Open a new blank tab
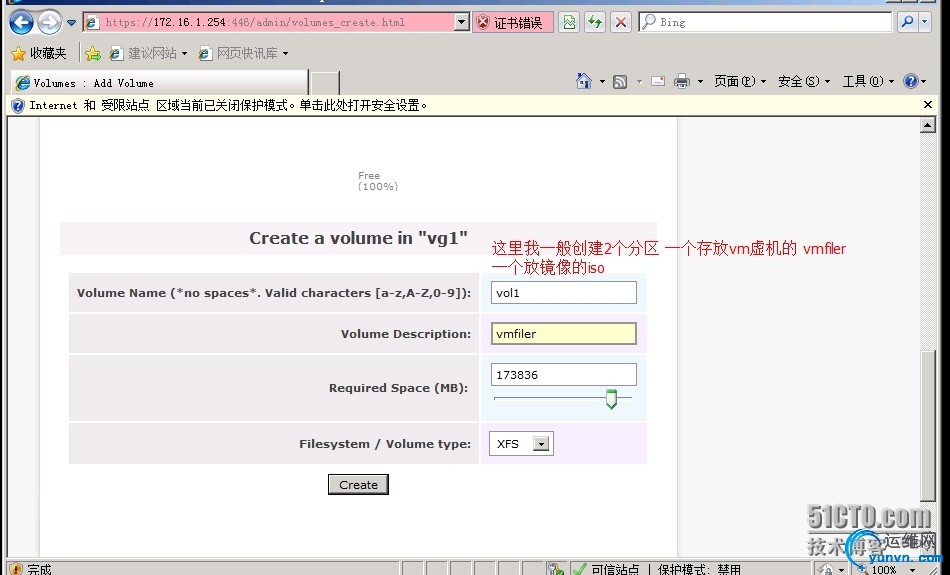 click(x=325, y=82)
